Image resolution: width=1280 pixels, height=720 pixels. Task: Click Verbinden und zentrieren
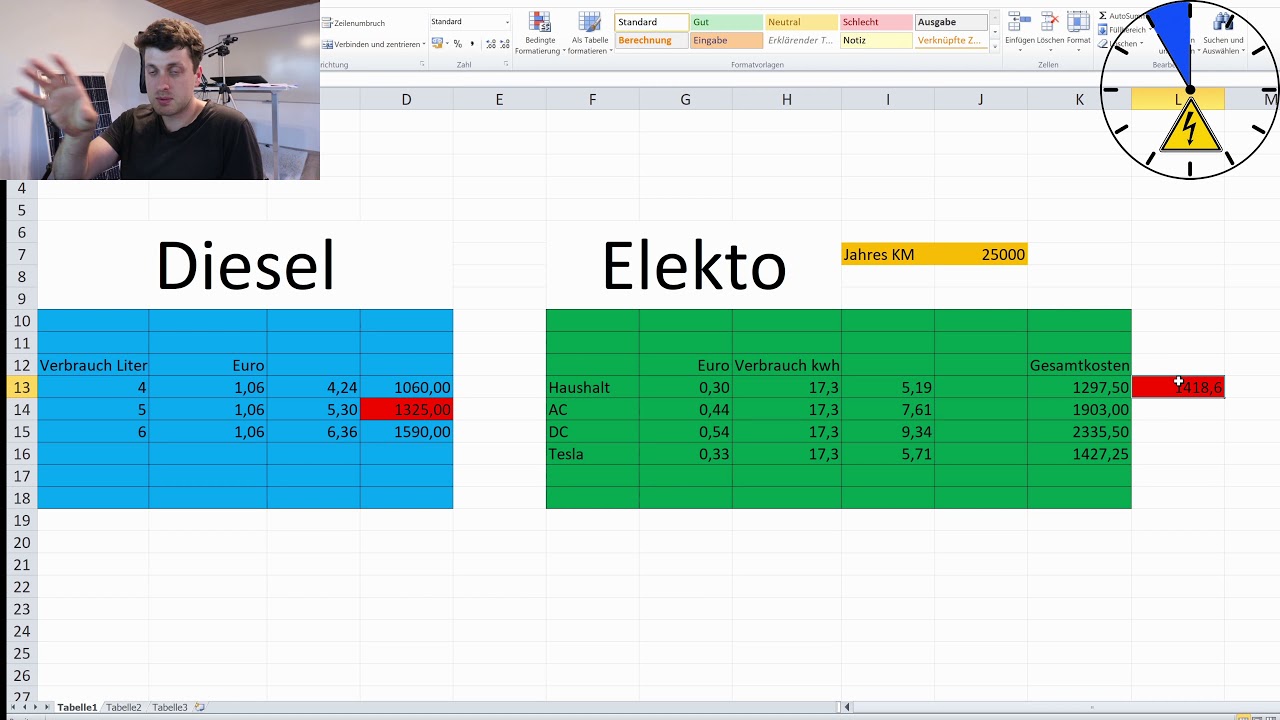pos(373,44)
